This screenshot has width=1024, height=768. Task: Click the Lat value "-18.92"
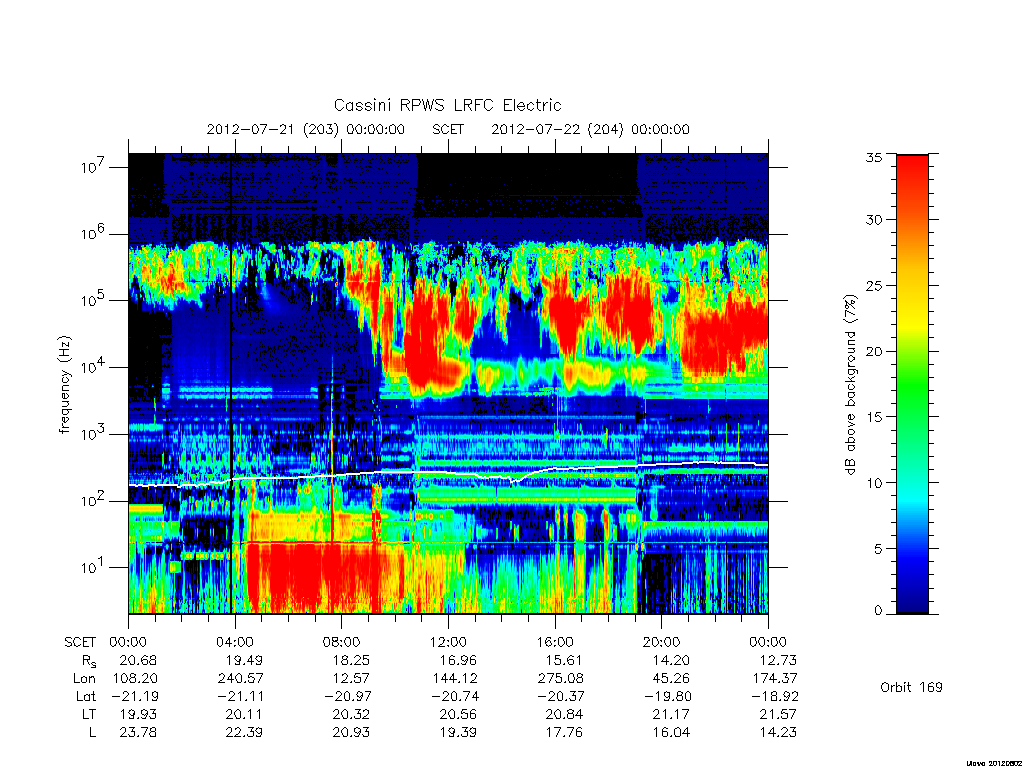775,696
